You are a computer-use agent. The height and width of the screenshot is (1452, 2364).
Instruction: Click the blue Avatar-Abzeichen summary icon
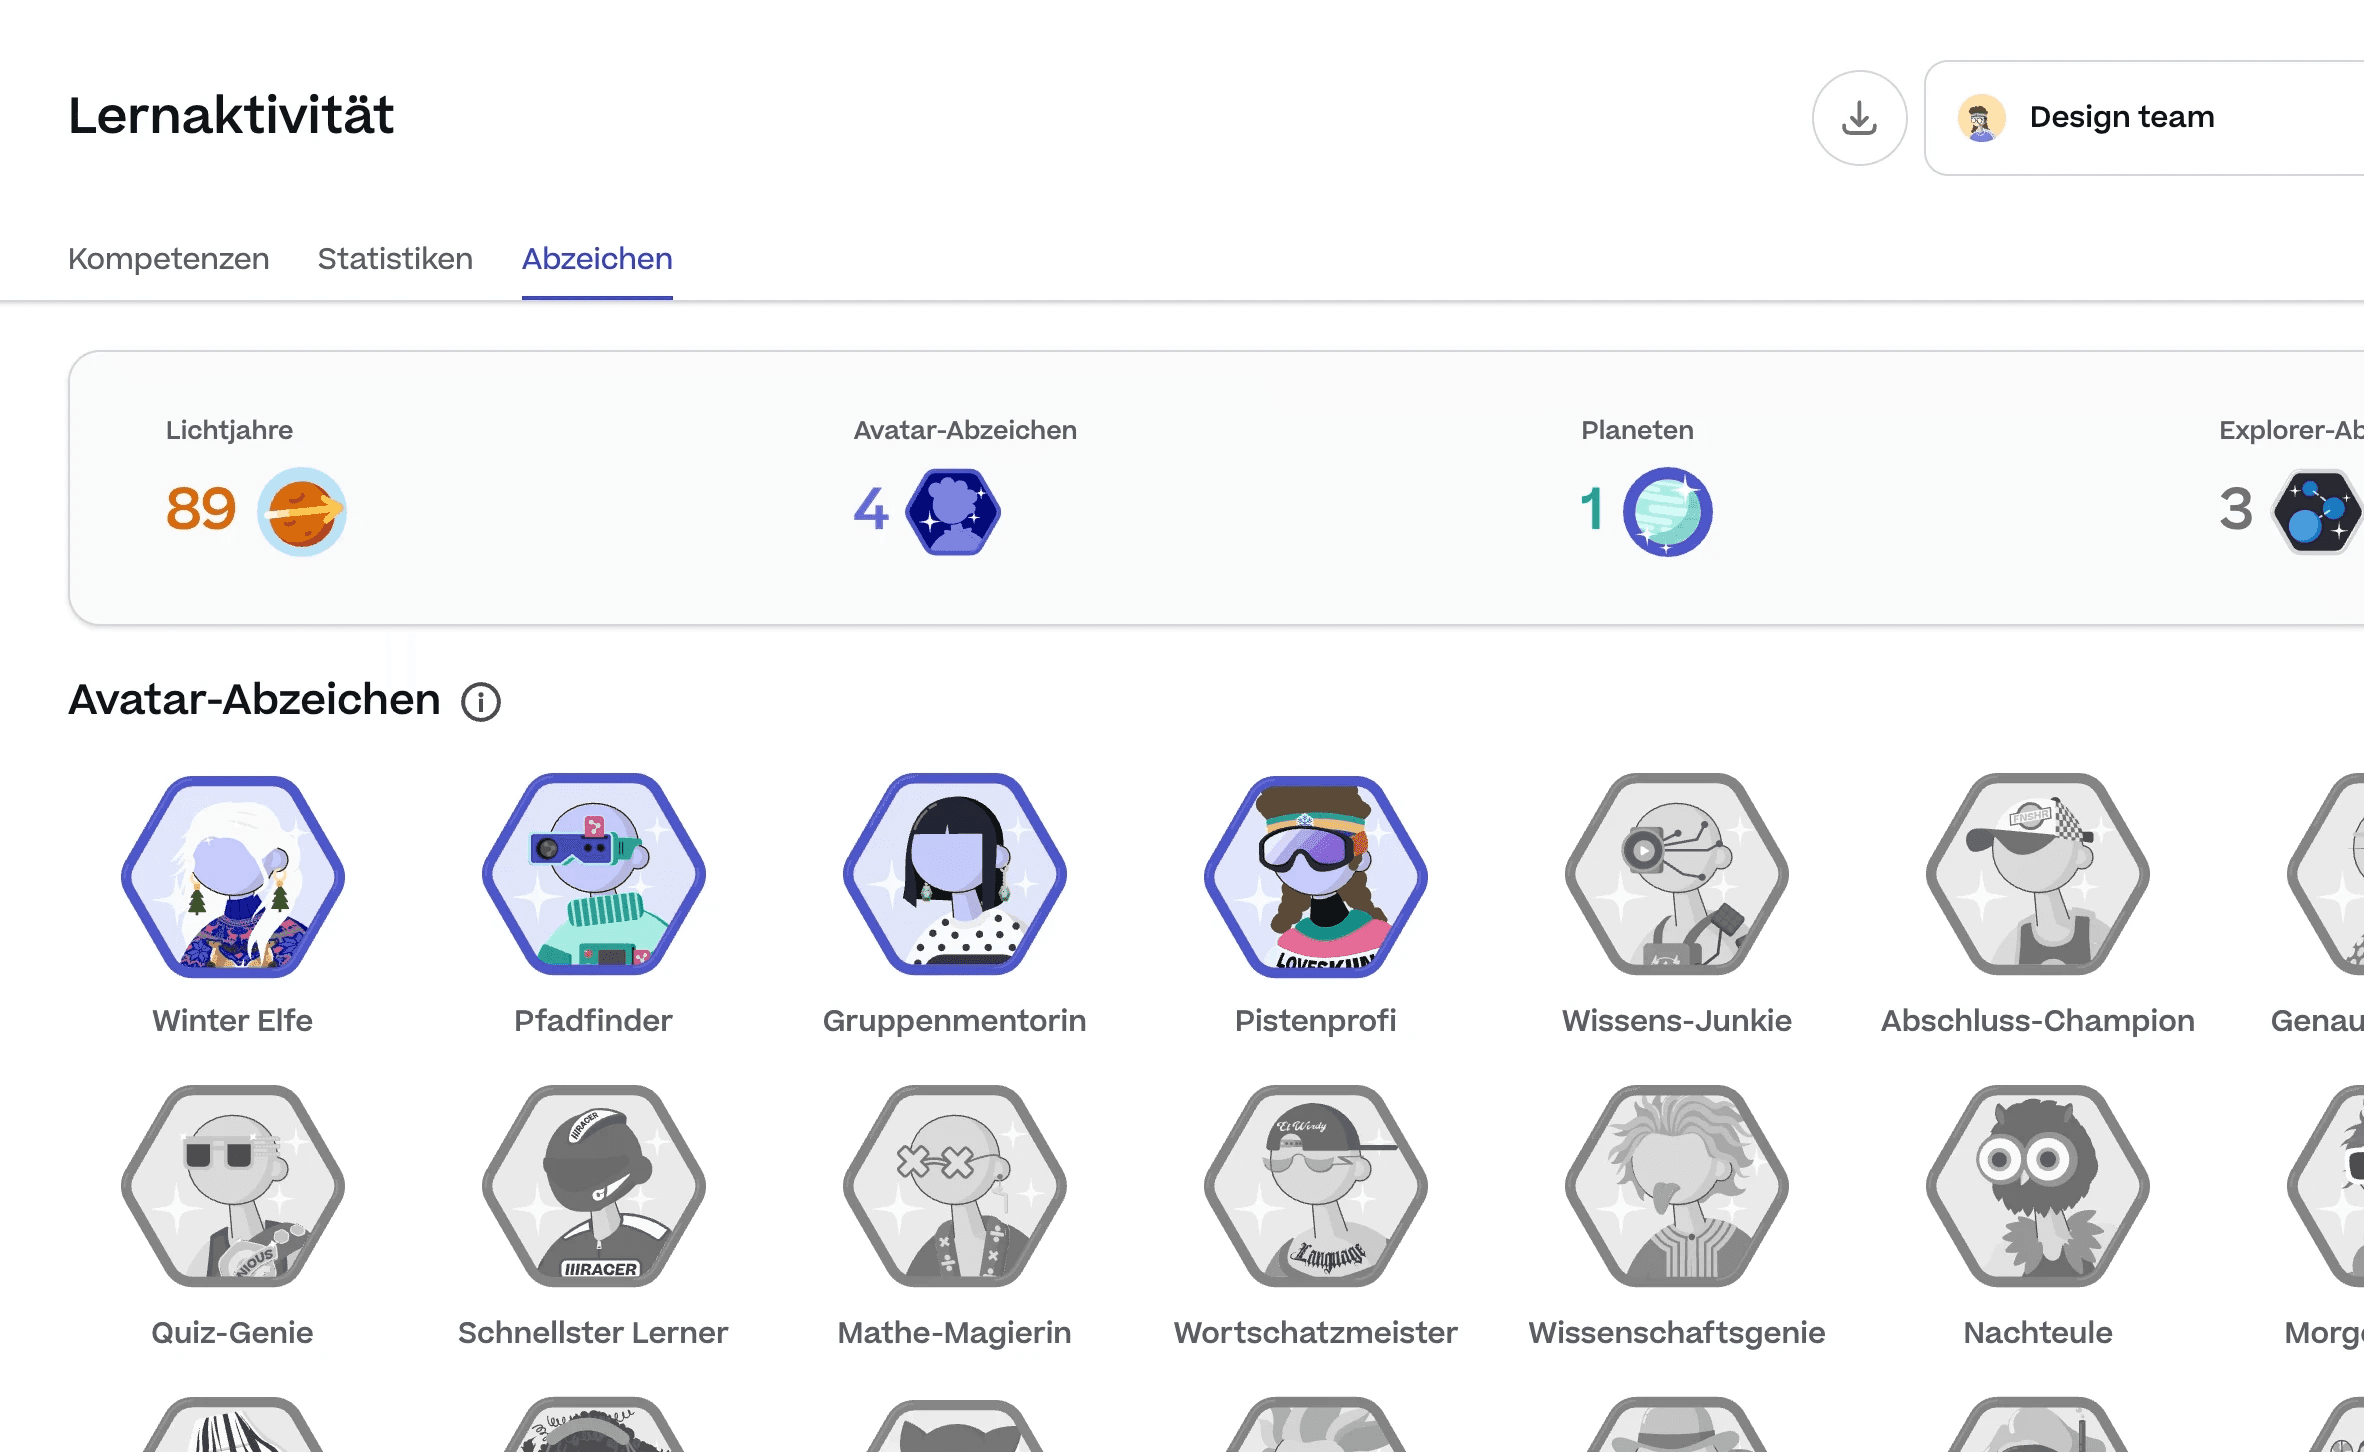click(953, 511)
